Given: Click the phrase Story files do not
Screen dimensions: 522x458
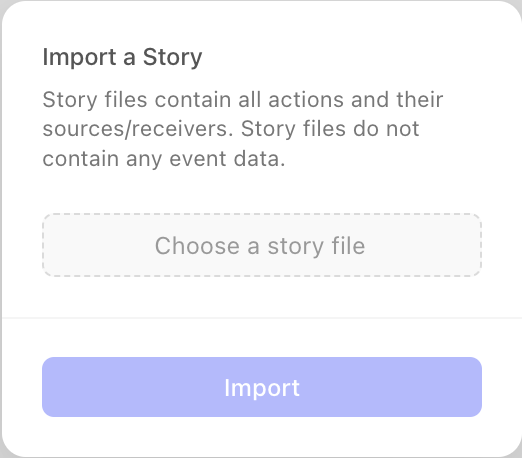Looking at the screenshot, I should 330,129.
